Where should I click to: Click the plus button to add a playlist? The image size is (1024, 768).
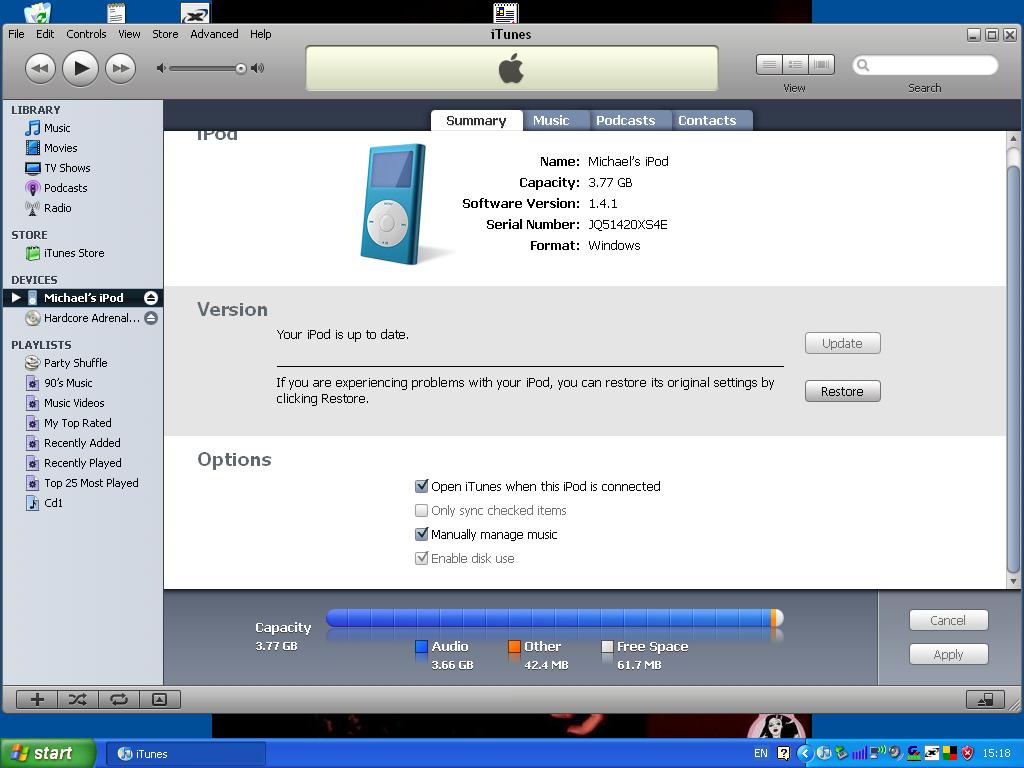[37, 699]
